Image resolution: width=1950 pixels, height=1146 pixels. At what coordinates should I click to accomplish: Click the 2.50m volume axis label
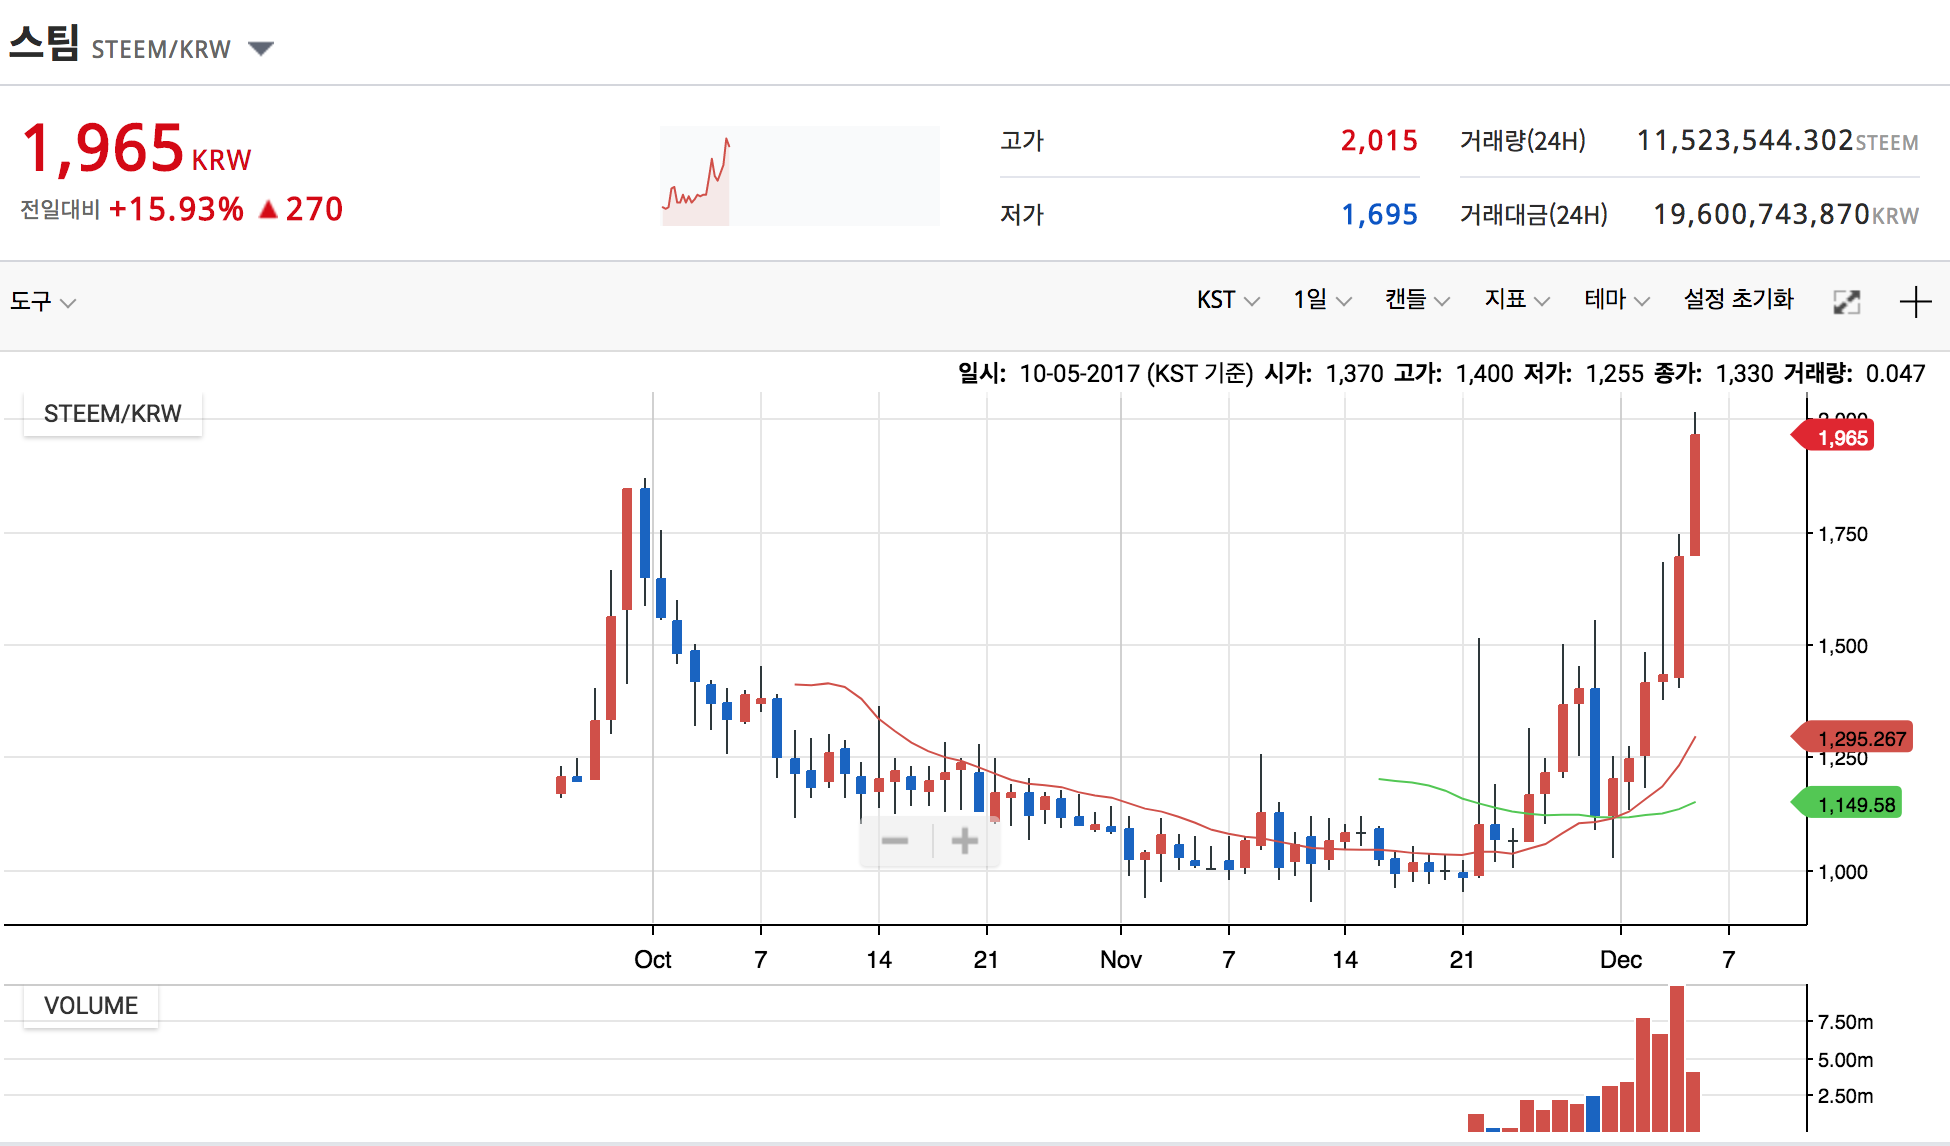pos(1845,1096)
